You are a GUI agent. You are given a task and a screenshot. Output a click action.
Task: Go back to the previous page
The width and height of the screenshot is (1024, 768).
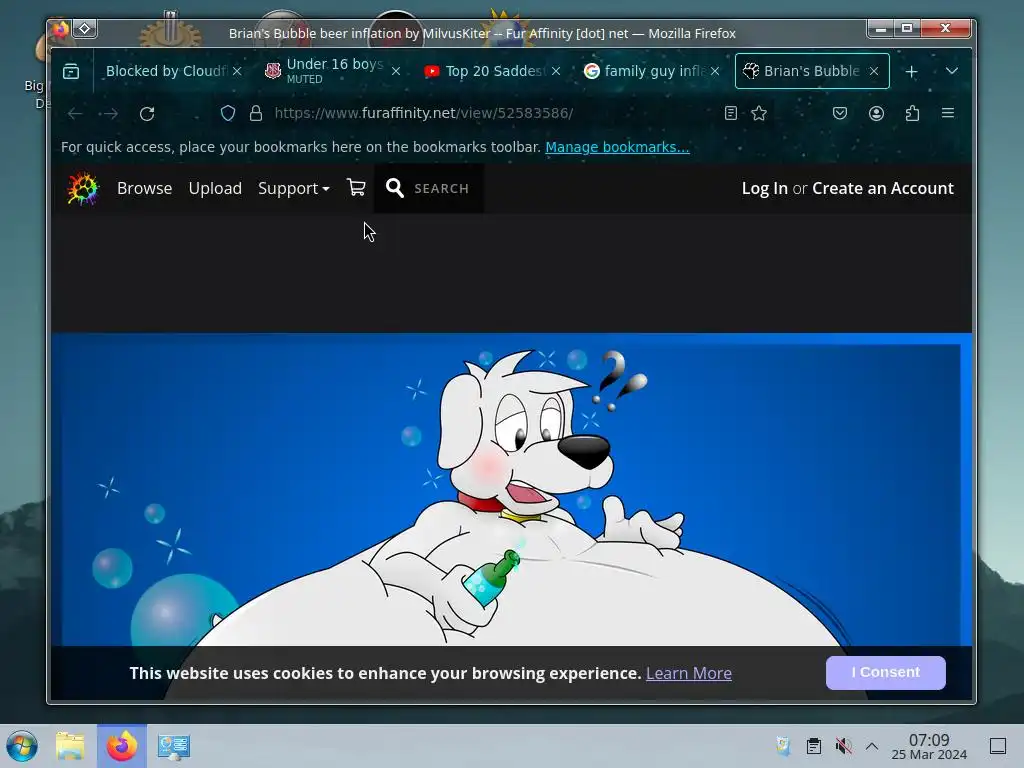pos(75,114)
